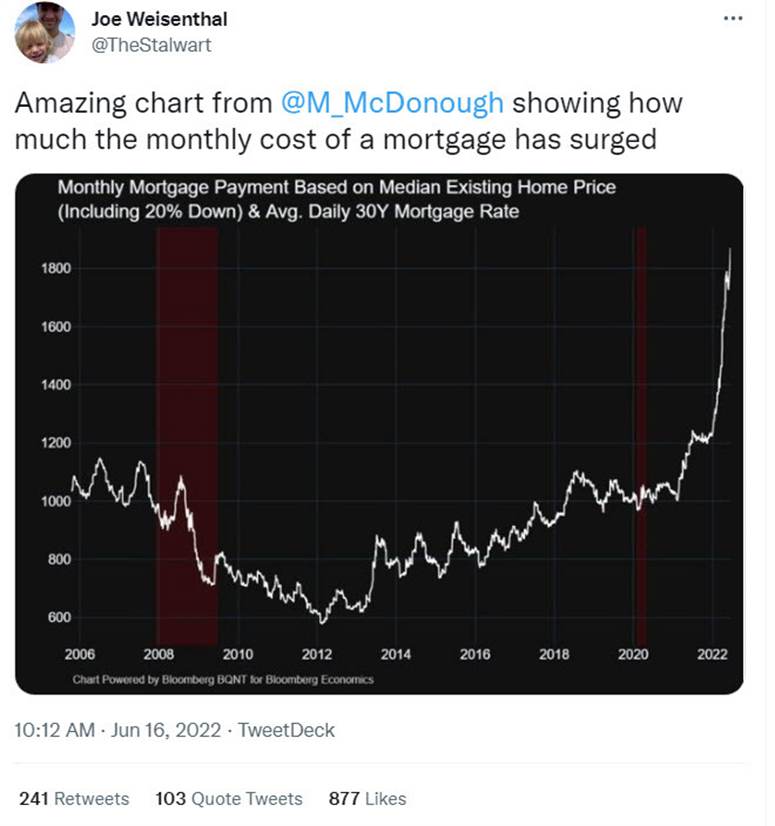Click the Bloomberg BQNT chart credit text
The height and width of the screenshot is (826, 775).
(x=223, y=680)
